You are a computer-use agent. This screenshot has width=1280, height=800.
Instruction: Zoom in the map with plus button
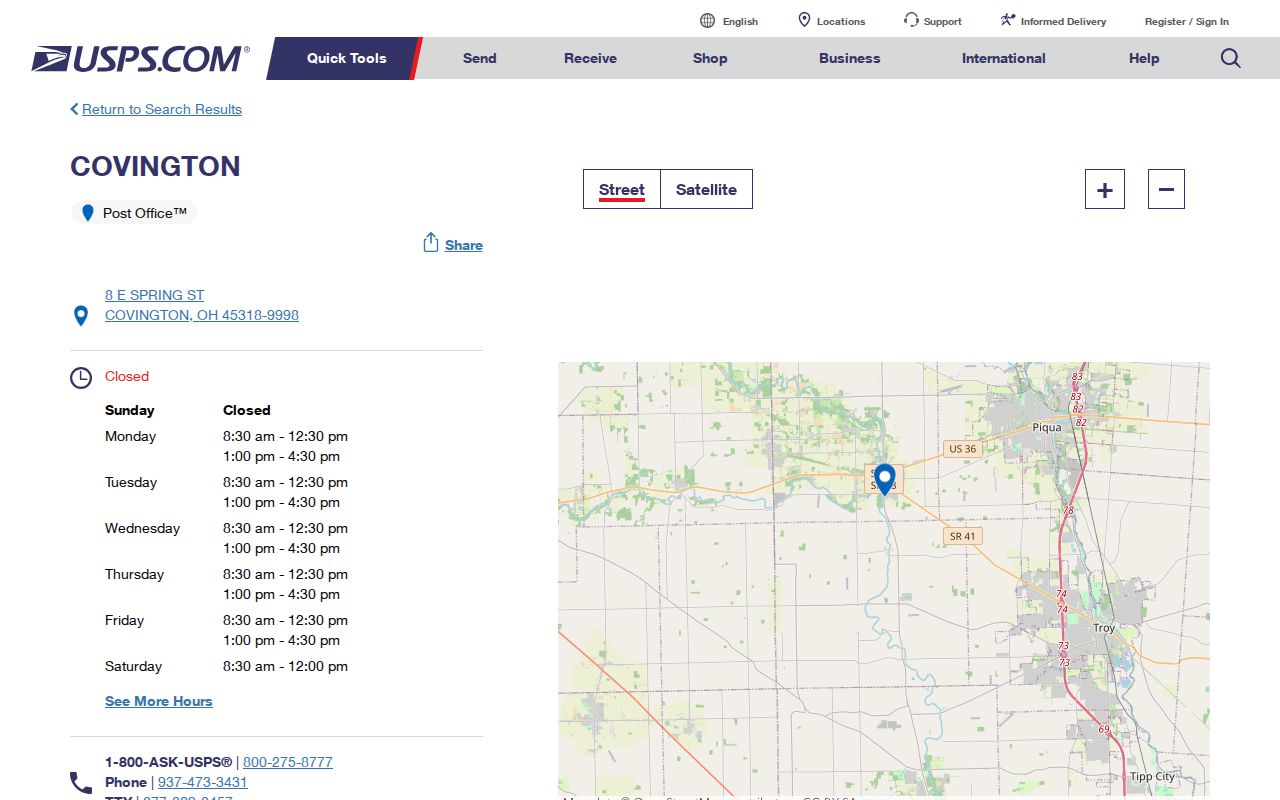pyautogui.click(x=1105, y=189)
